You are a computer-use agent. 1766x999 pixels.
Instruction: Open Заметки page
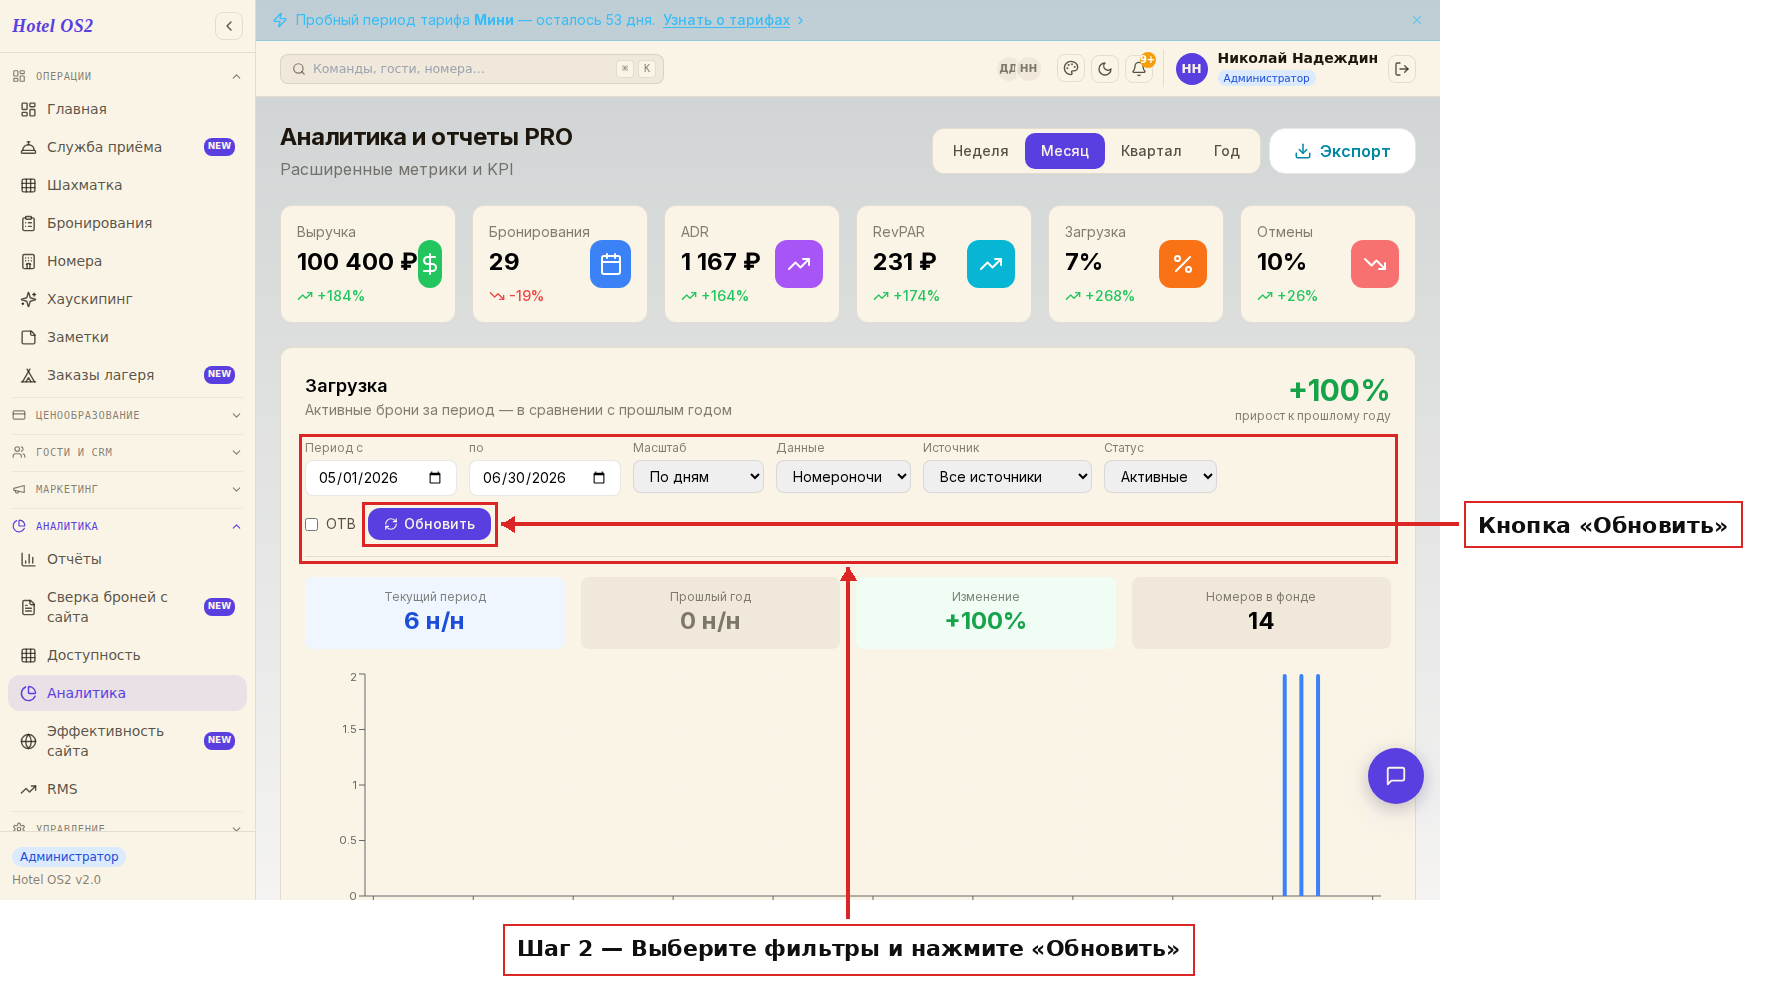(x=127, y=337)
